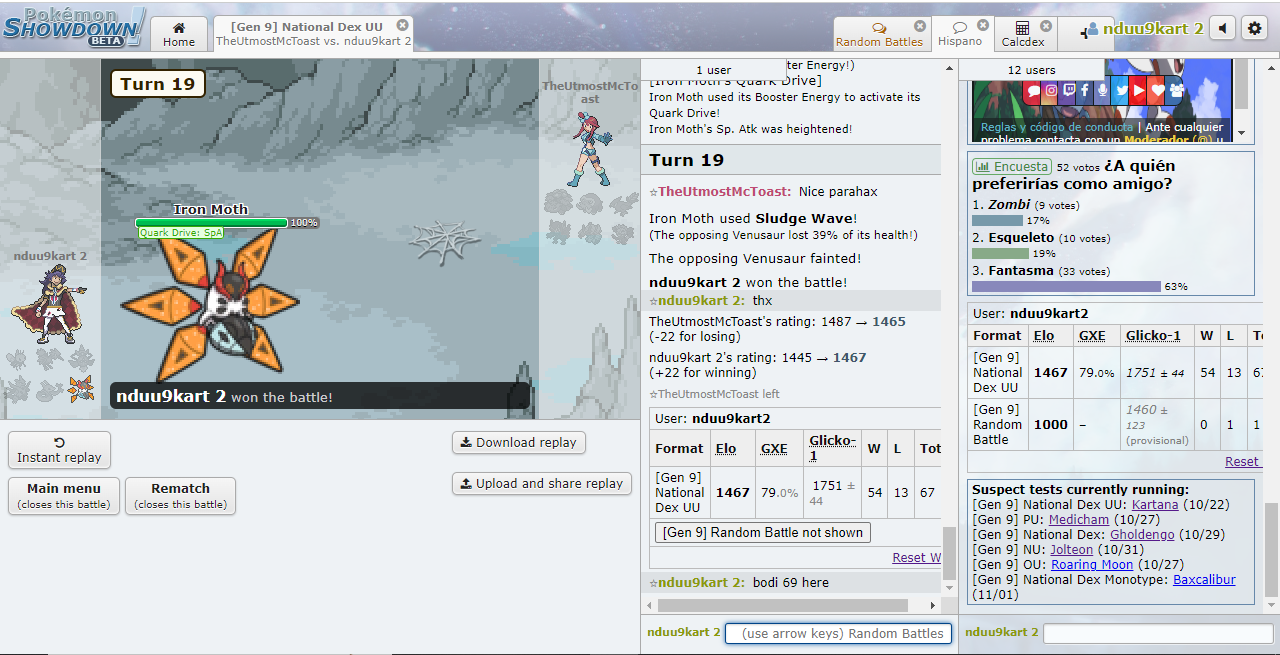Click Iron Moth's green HP bar
This screenshot has width=1280, height=655.
click(x=211, y=223)
